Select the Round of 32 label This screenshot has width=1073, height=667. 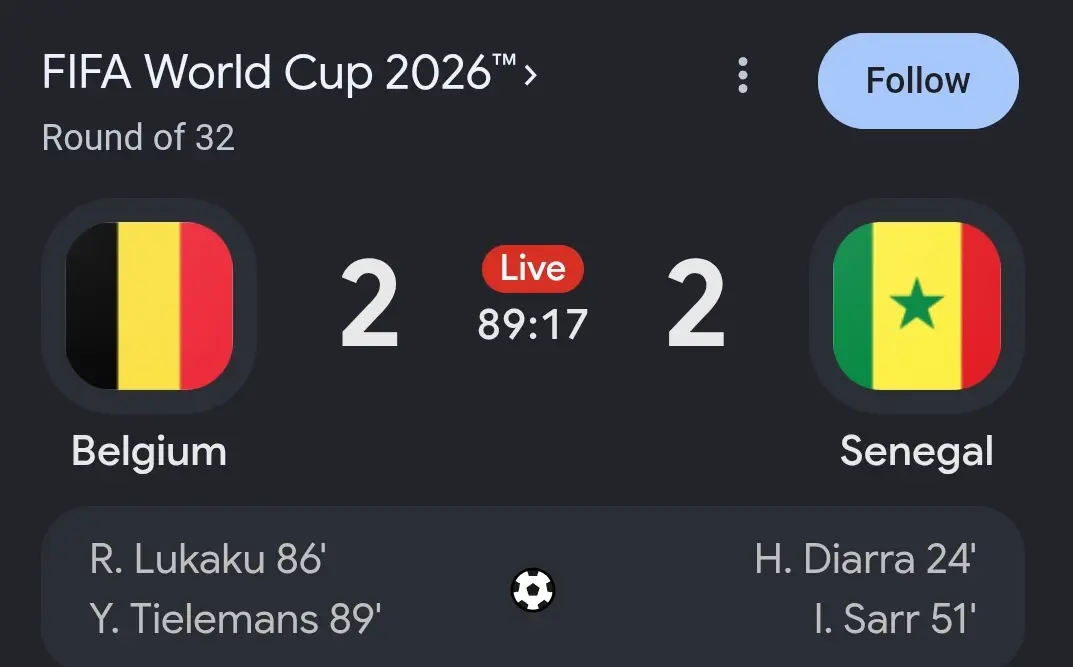[x=138, y=138]
